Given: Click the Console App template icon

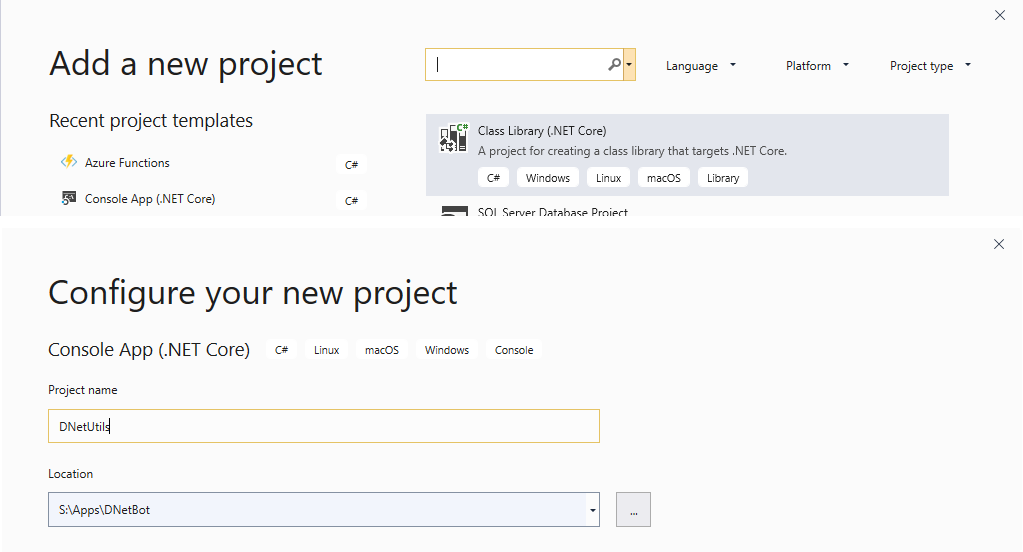Looking at the screenshot, I should (69, 198).
